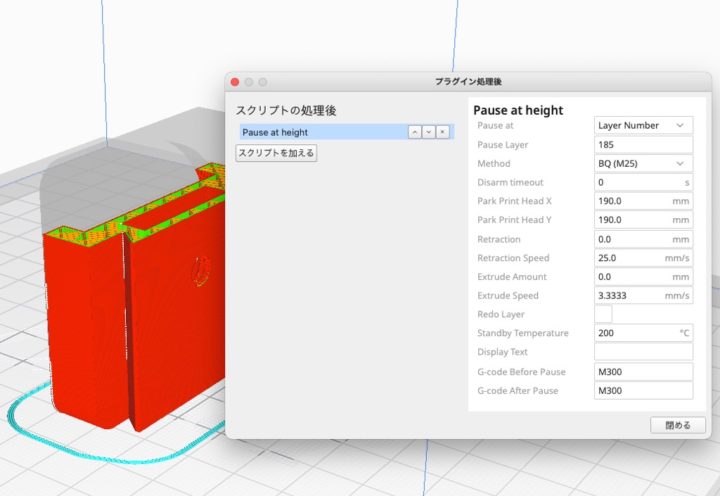Expand the Method BQ (M25) dropdown
The width and height of the screenshot is (720, 496).
coord(643,163)
